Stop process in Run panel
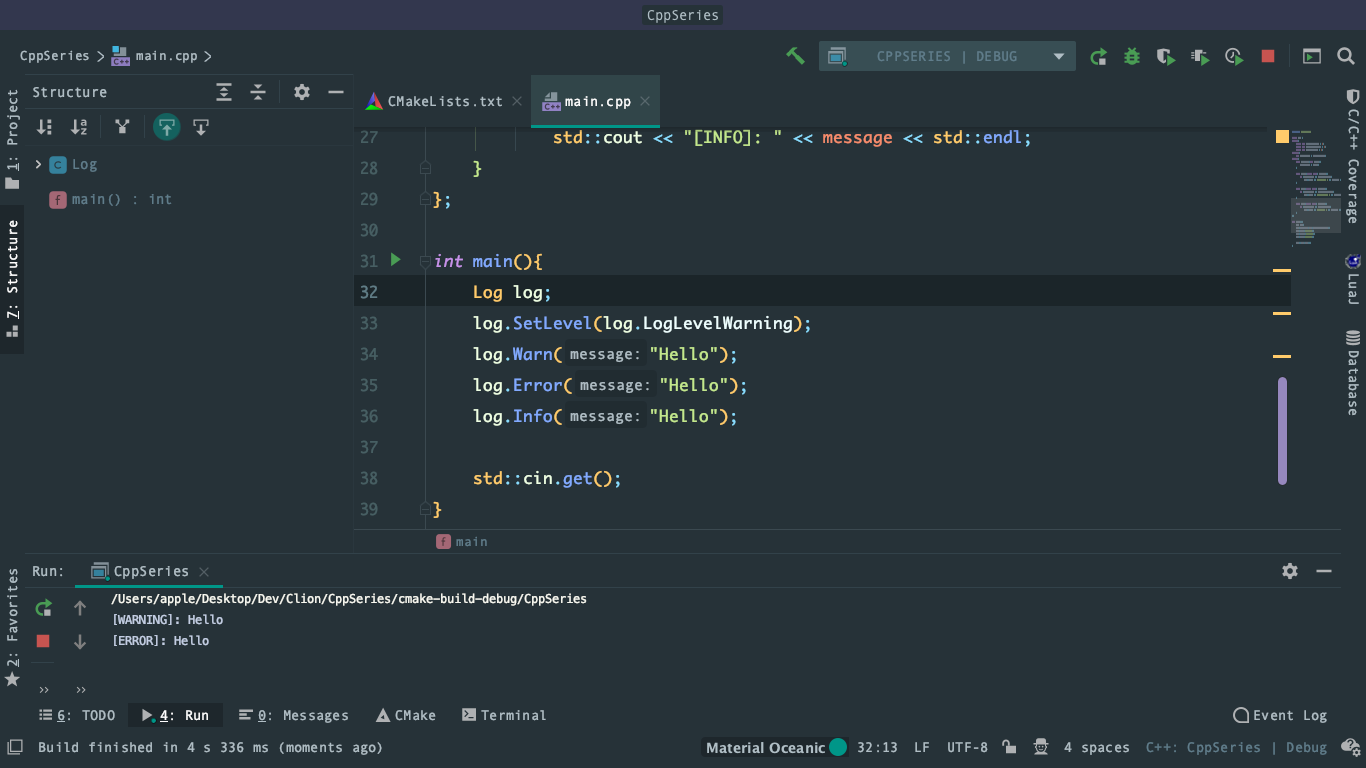1366x768 pixels. click(x=43, y=641)
